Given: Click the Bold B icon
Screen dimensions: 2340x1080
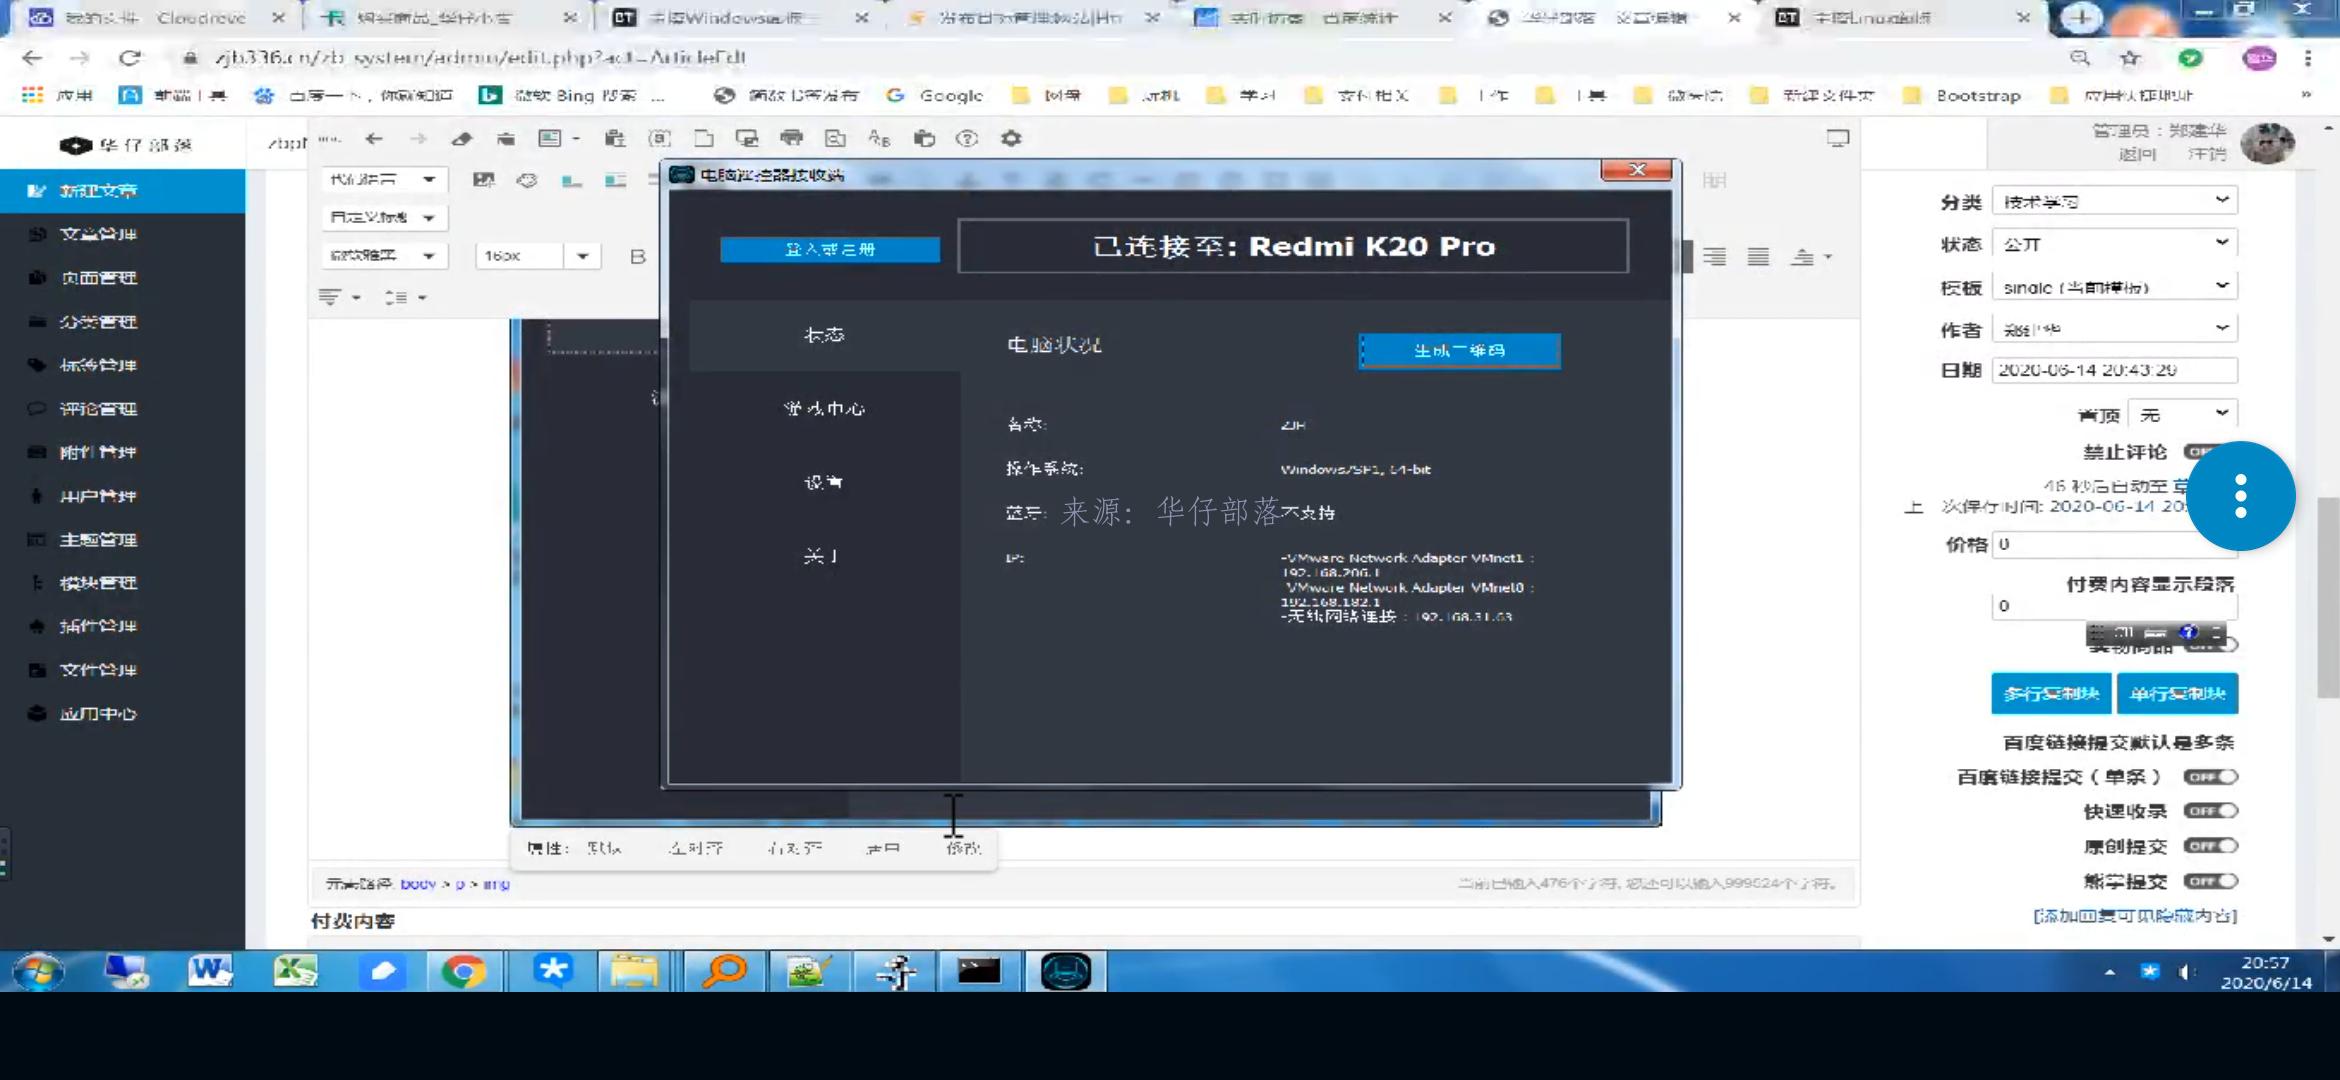Looking at the screenshot, I should point(637,257).
